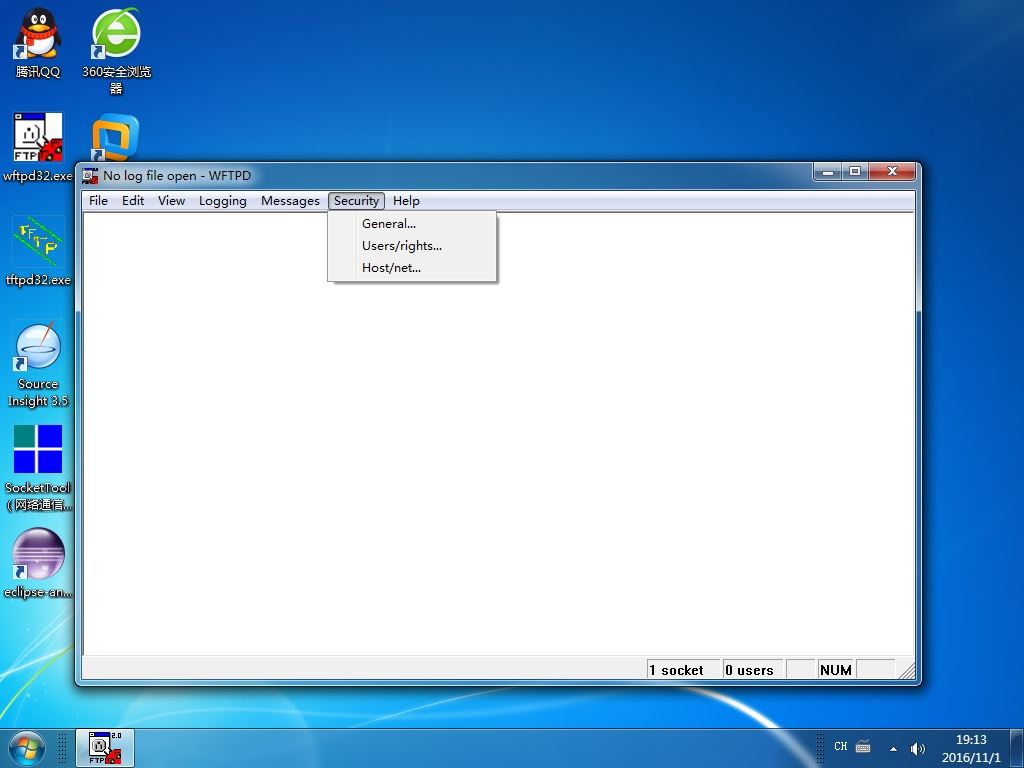
Task: Open the Help menu
Action: [406, 200]
